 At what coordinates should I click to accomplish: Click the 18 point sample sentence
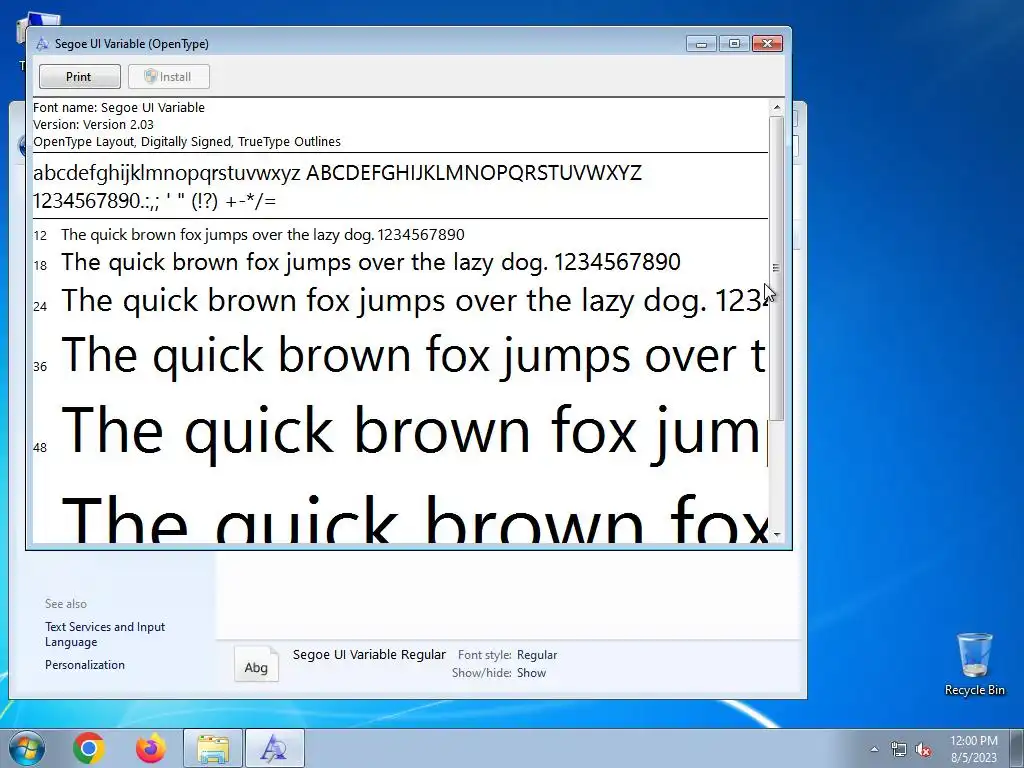(370, 263)
